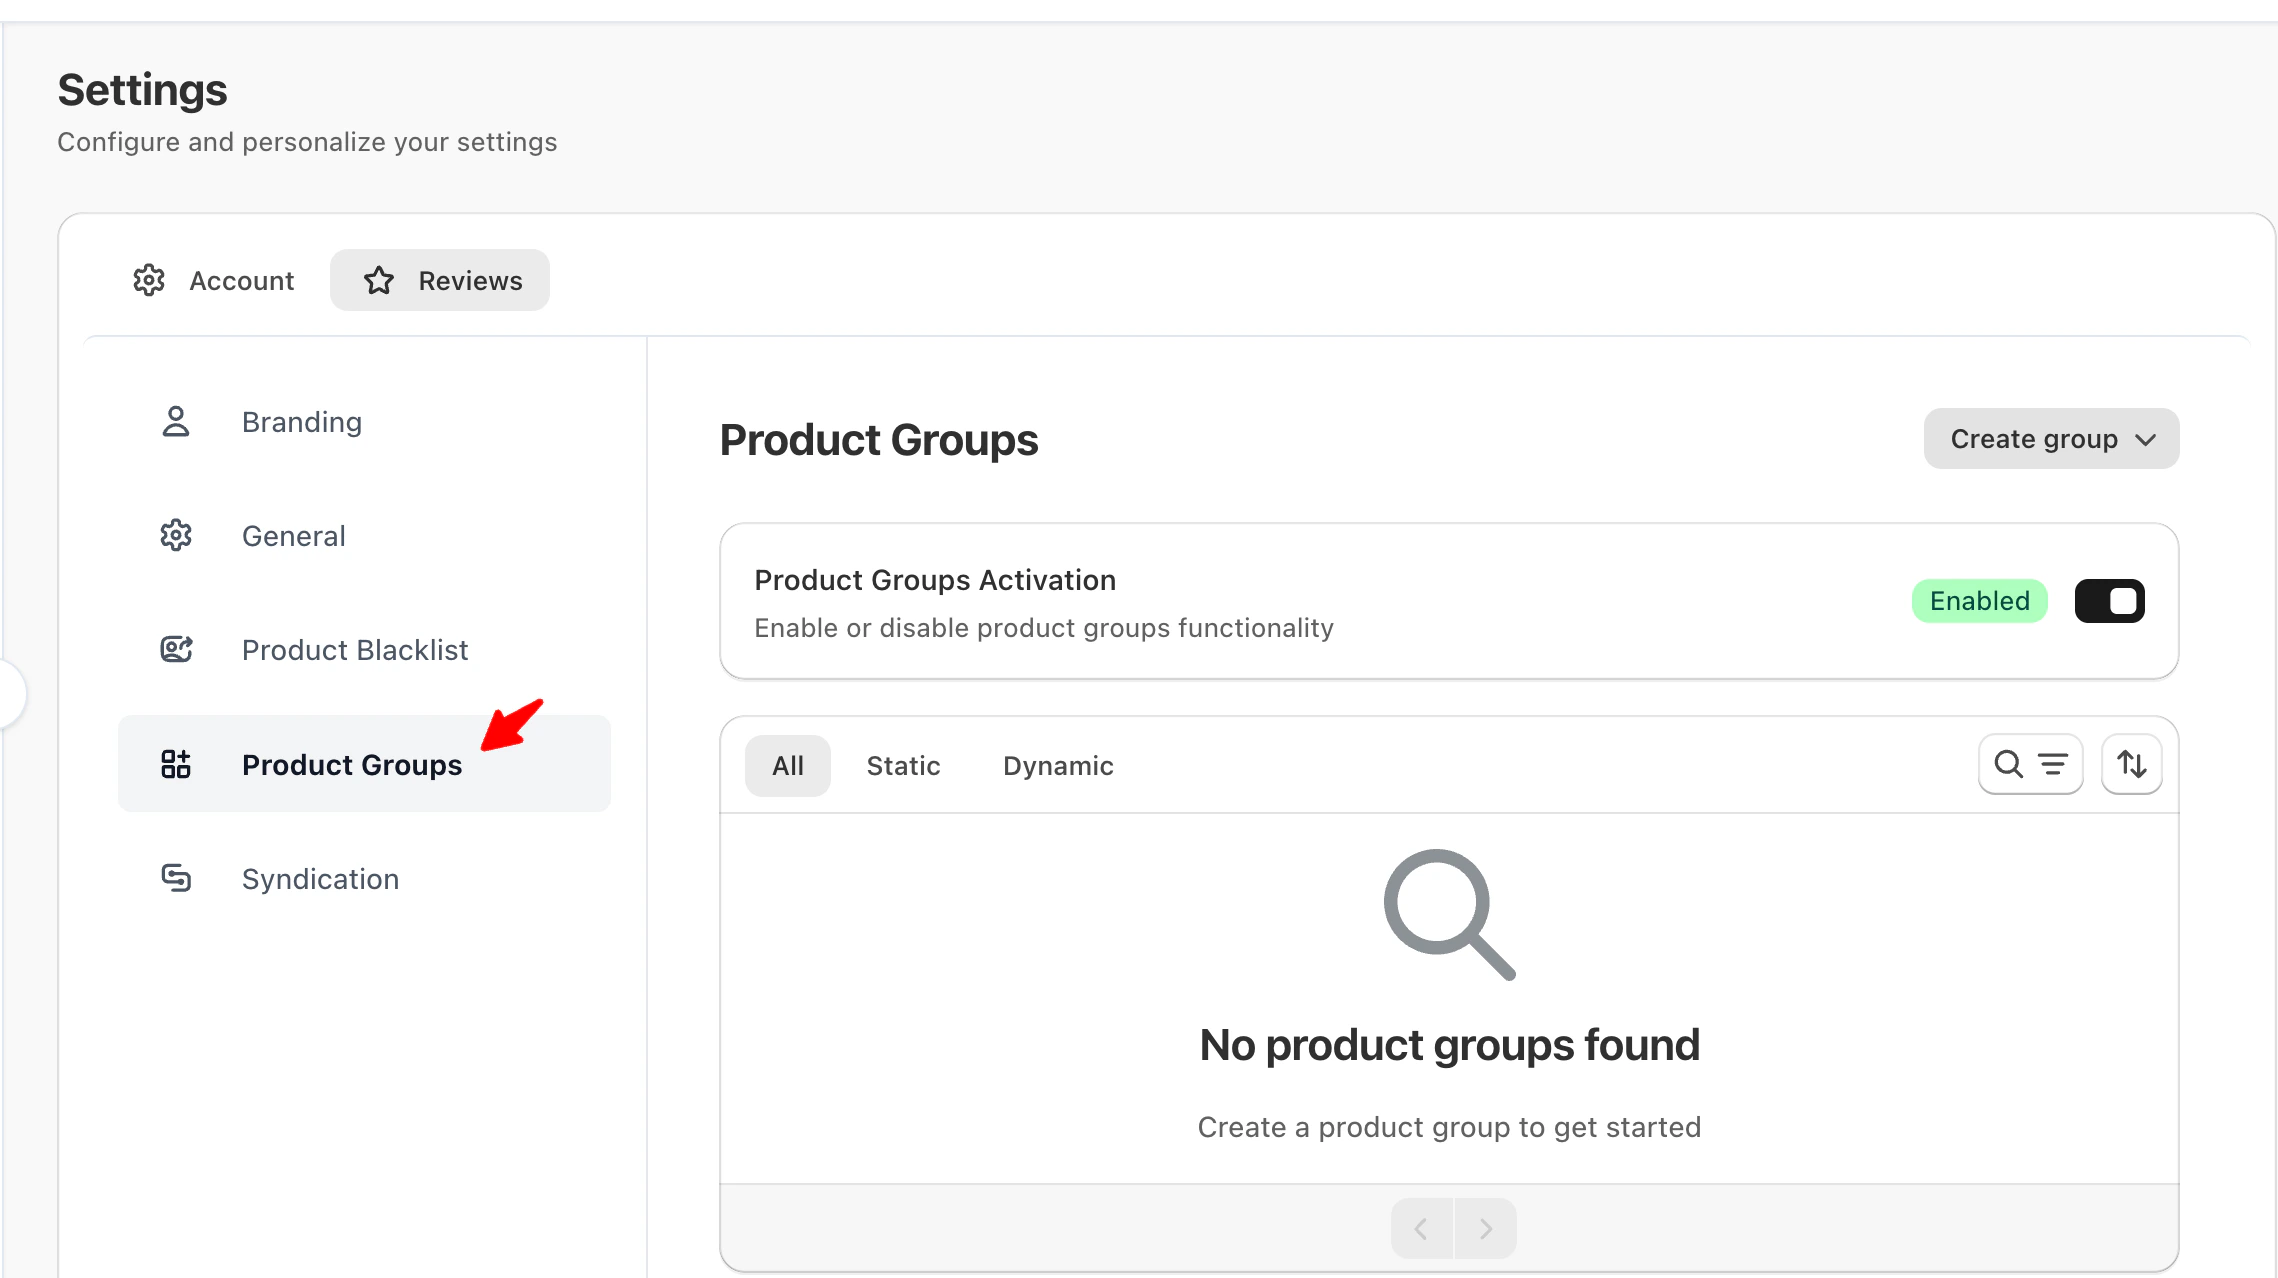Switch to the Dynamic tab

click(x=1058, y=766)
